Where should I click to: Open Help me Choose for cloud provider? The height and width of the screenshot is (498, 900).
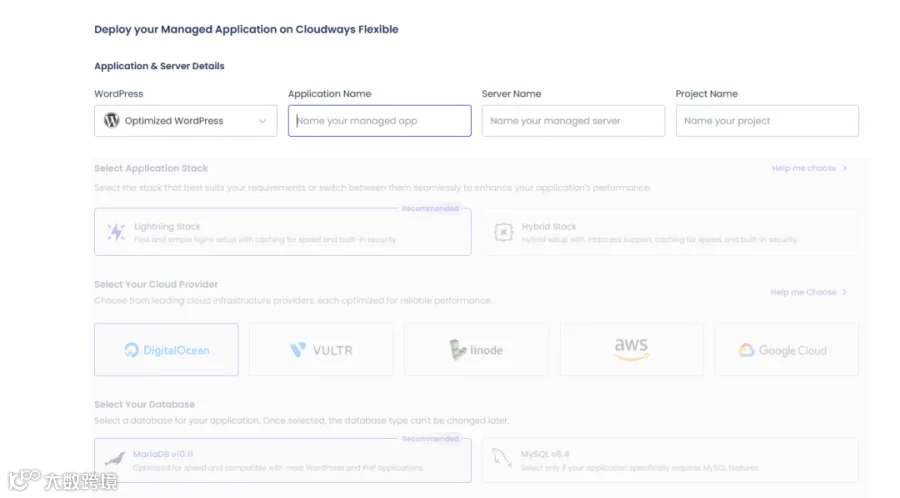809,292
